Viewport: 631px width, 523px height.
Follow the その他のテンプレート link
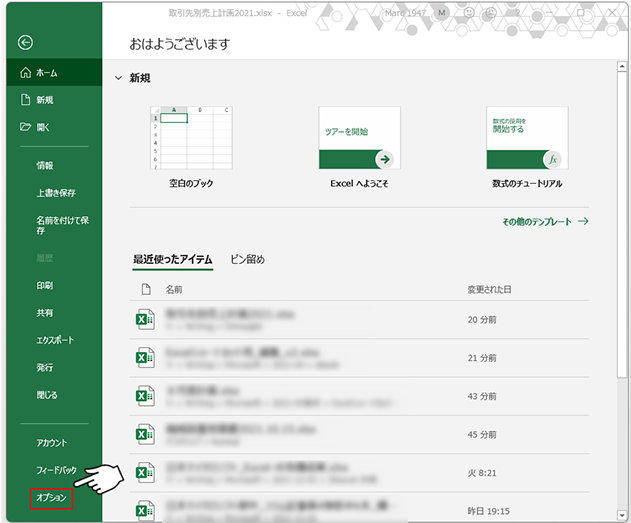click(x=545, y=222)
